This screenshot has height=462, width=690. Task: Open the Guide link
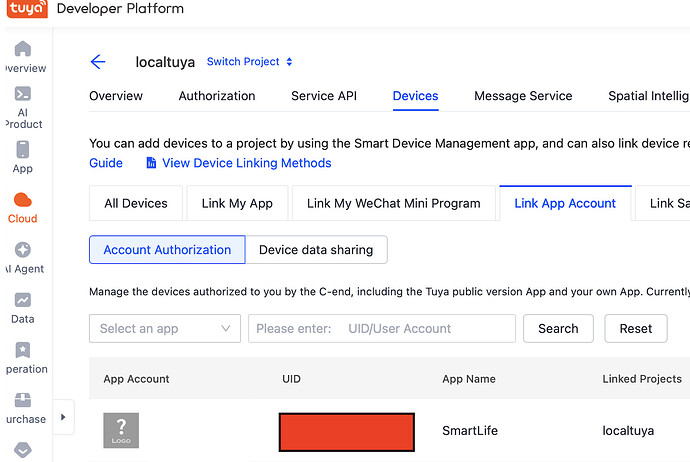pos(106,163)
